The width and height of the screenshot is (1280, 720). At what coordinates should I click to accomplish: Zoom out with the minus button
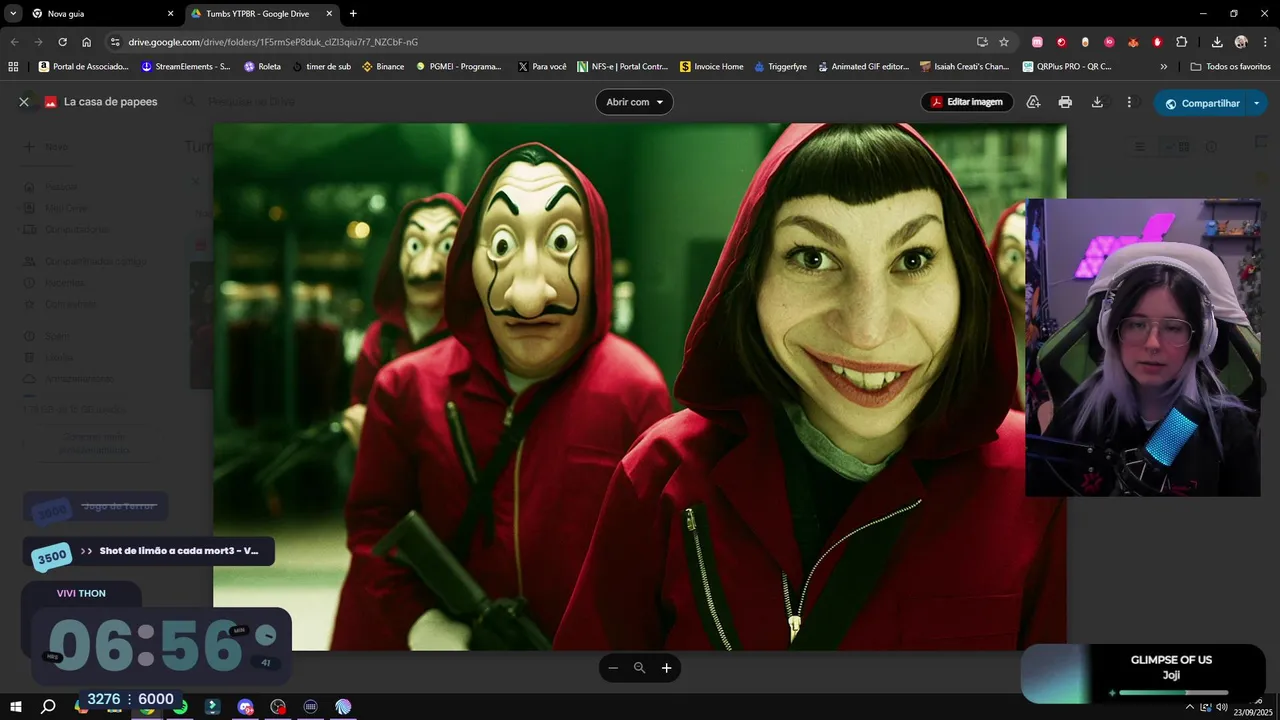coord(613,668)
